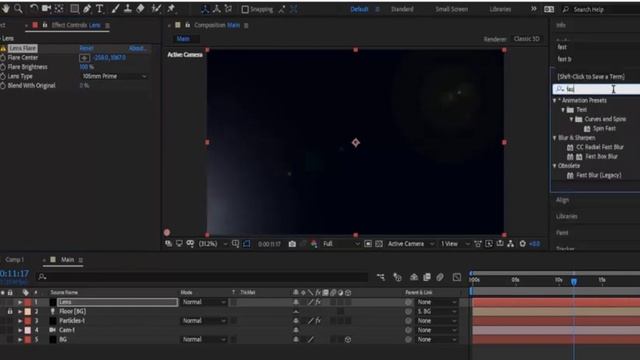The height and width of the screenshot is (360, 640).
Task: Toggle the Flare Brightness stopwatch
Action: point(3,67)
